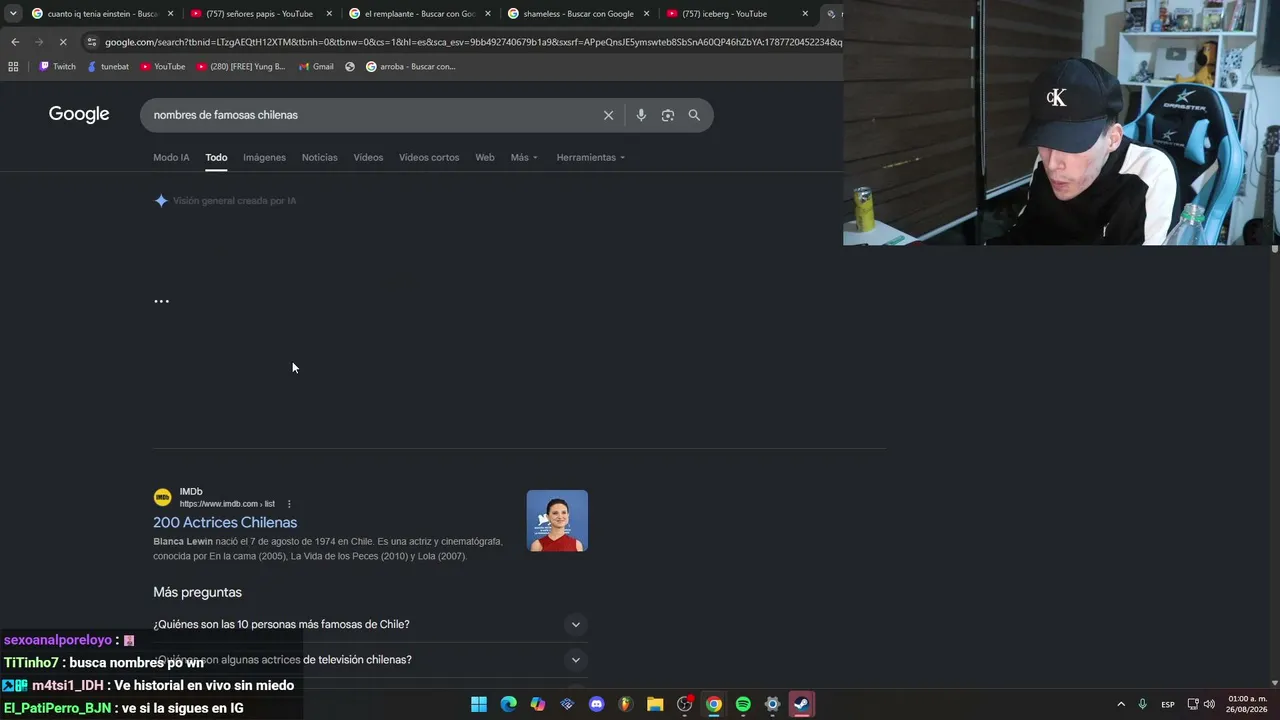This screenshot has width=1280, height=720.
Task: Open Discord from the taskbar
Action: (x=597, y=704)
